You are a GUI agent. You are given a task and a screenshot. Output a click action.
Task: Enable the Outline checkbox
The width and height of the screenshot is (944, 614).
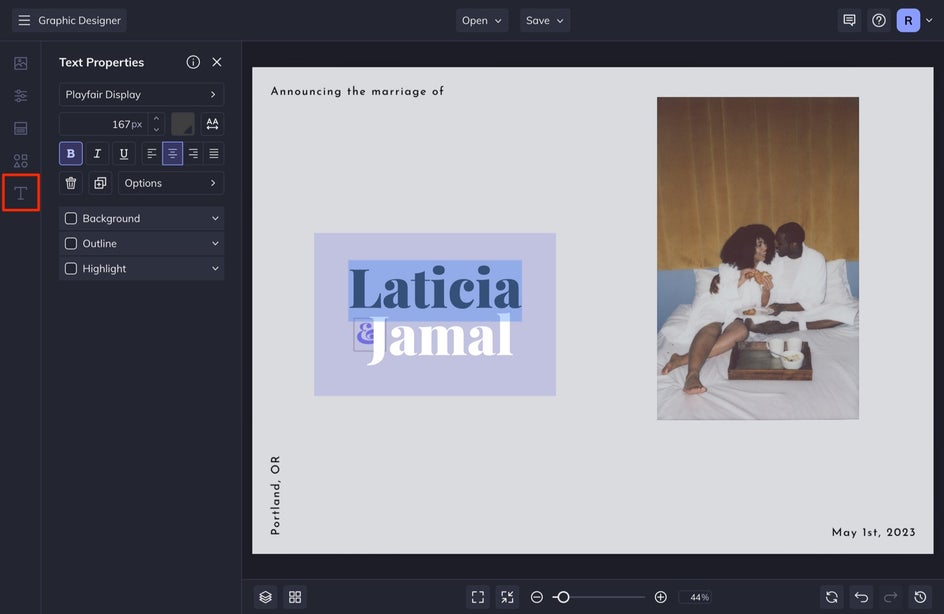(x=71, y=243)
